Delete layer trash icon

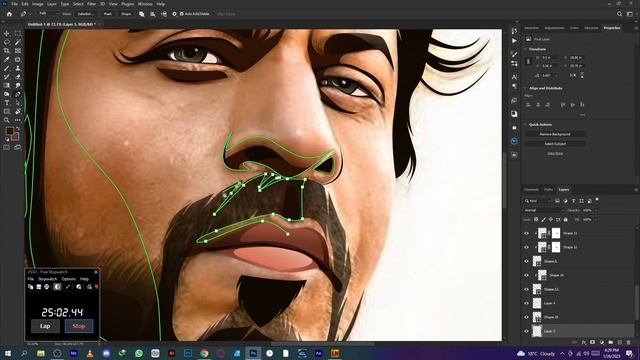click(629, 342)
